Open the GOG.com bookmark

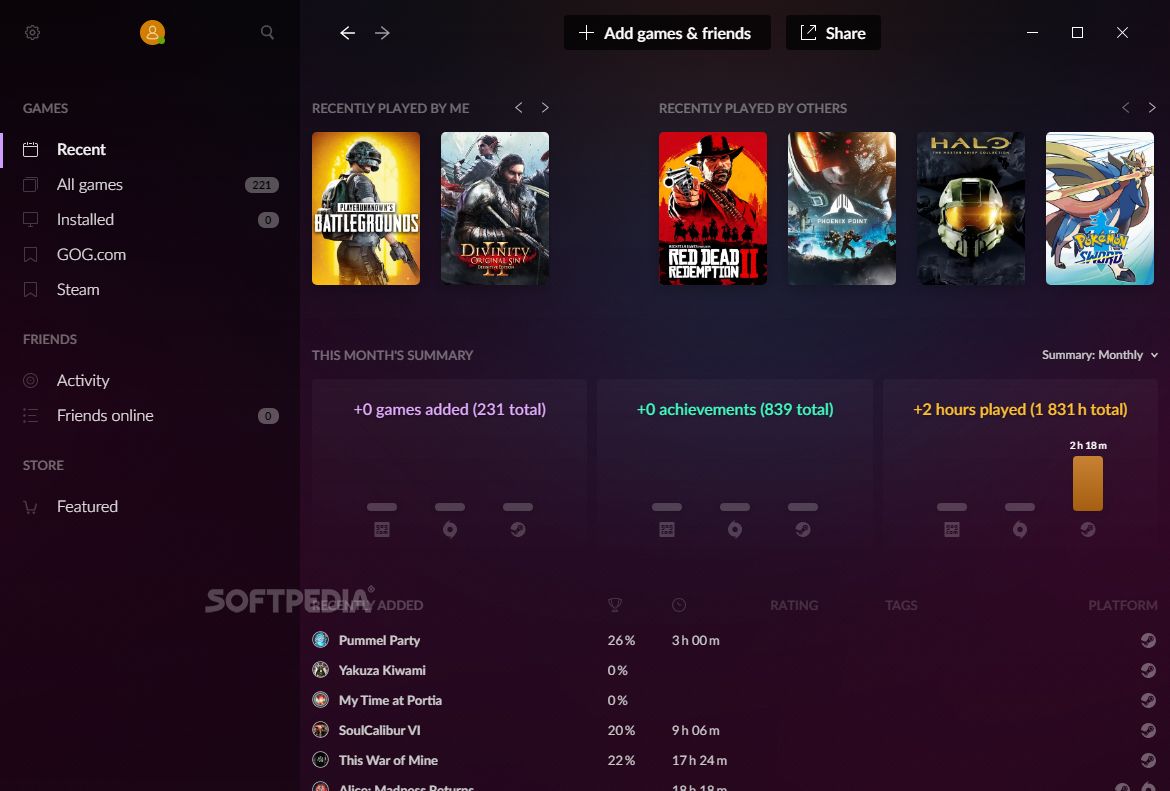[x=149, y=254]
